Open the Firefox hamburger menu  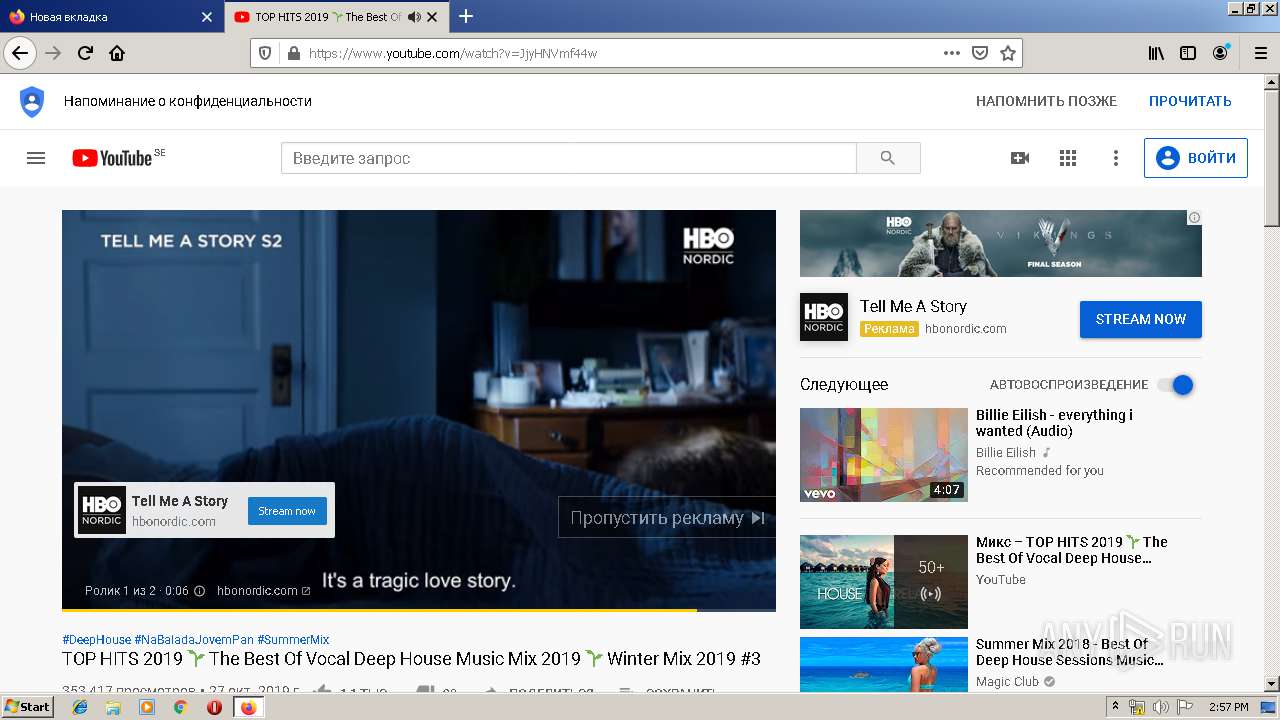[1259, 53]
